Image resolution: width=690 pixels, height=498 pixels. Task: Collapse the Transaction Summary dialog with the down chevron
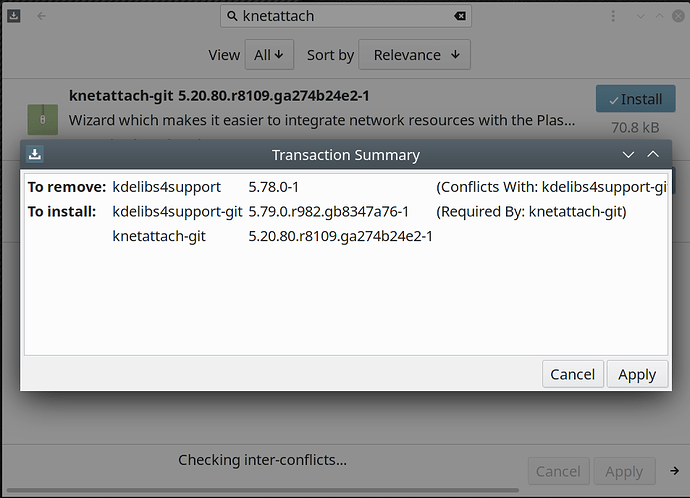628,154
